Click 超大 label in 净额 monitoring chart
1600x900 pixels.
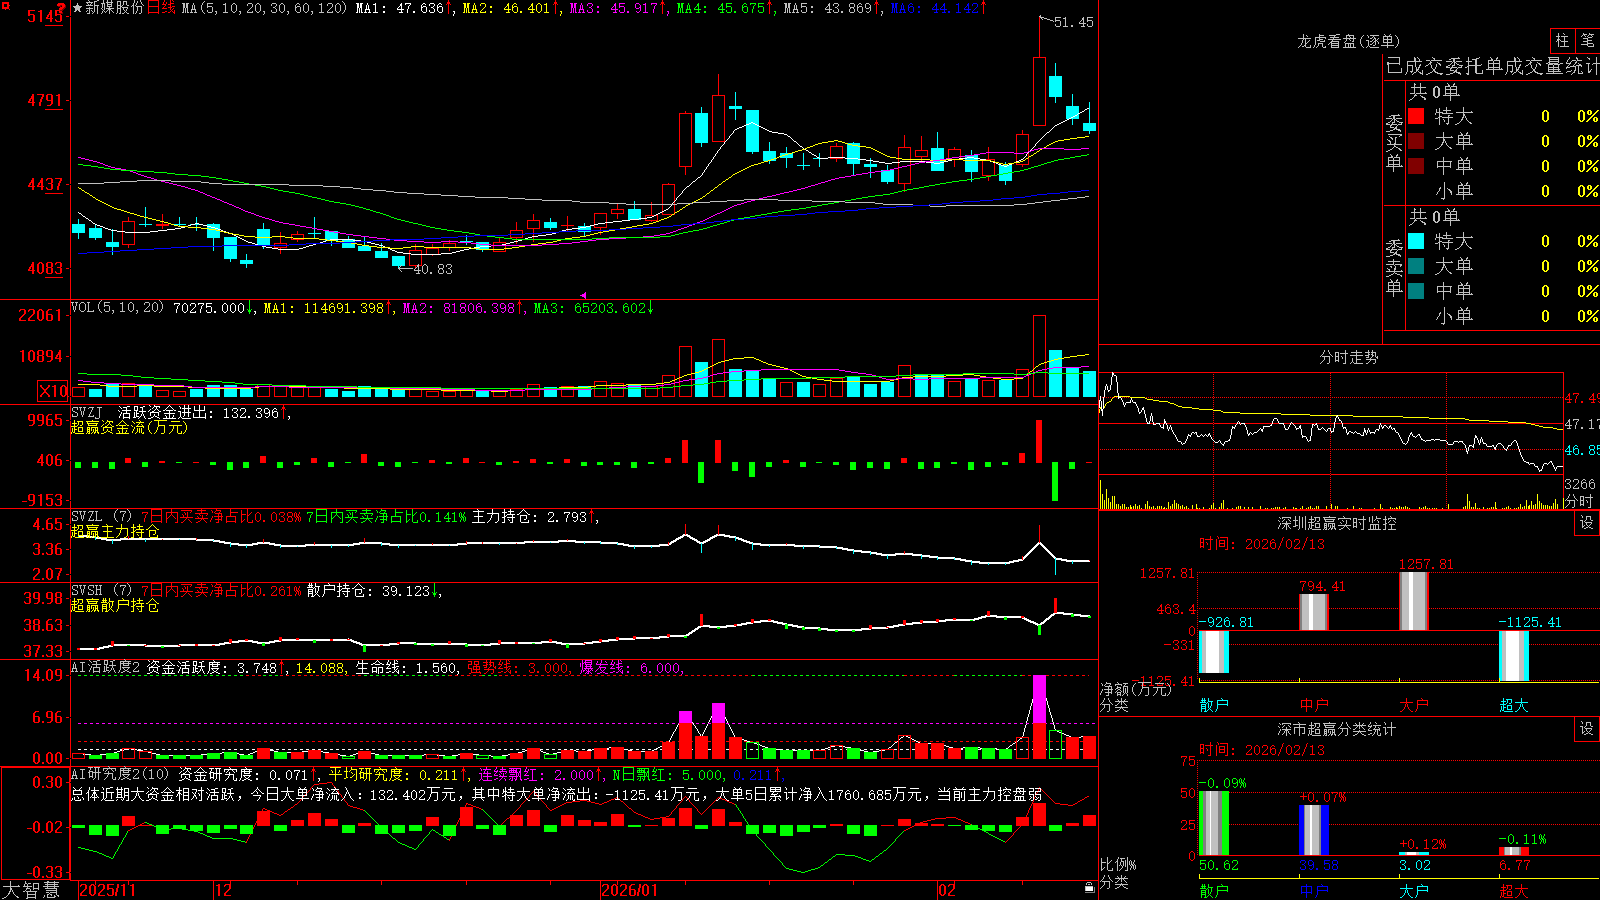(1514, 705)
